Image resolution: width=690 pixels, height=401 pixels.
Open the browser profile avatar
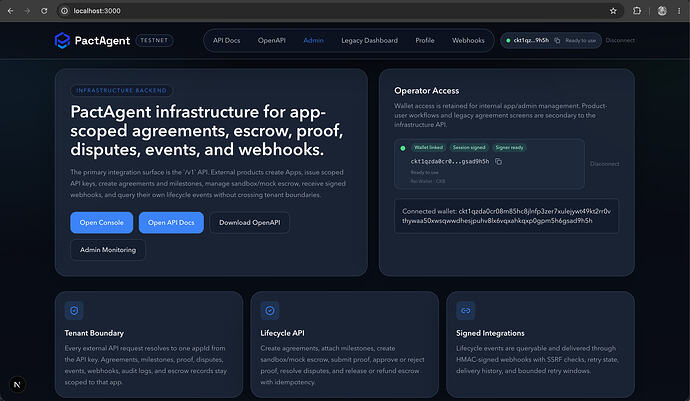[662, 11]
